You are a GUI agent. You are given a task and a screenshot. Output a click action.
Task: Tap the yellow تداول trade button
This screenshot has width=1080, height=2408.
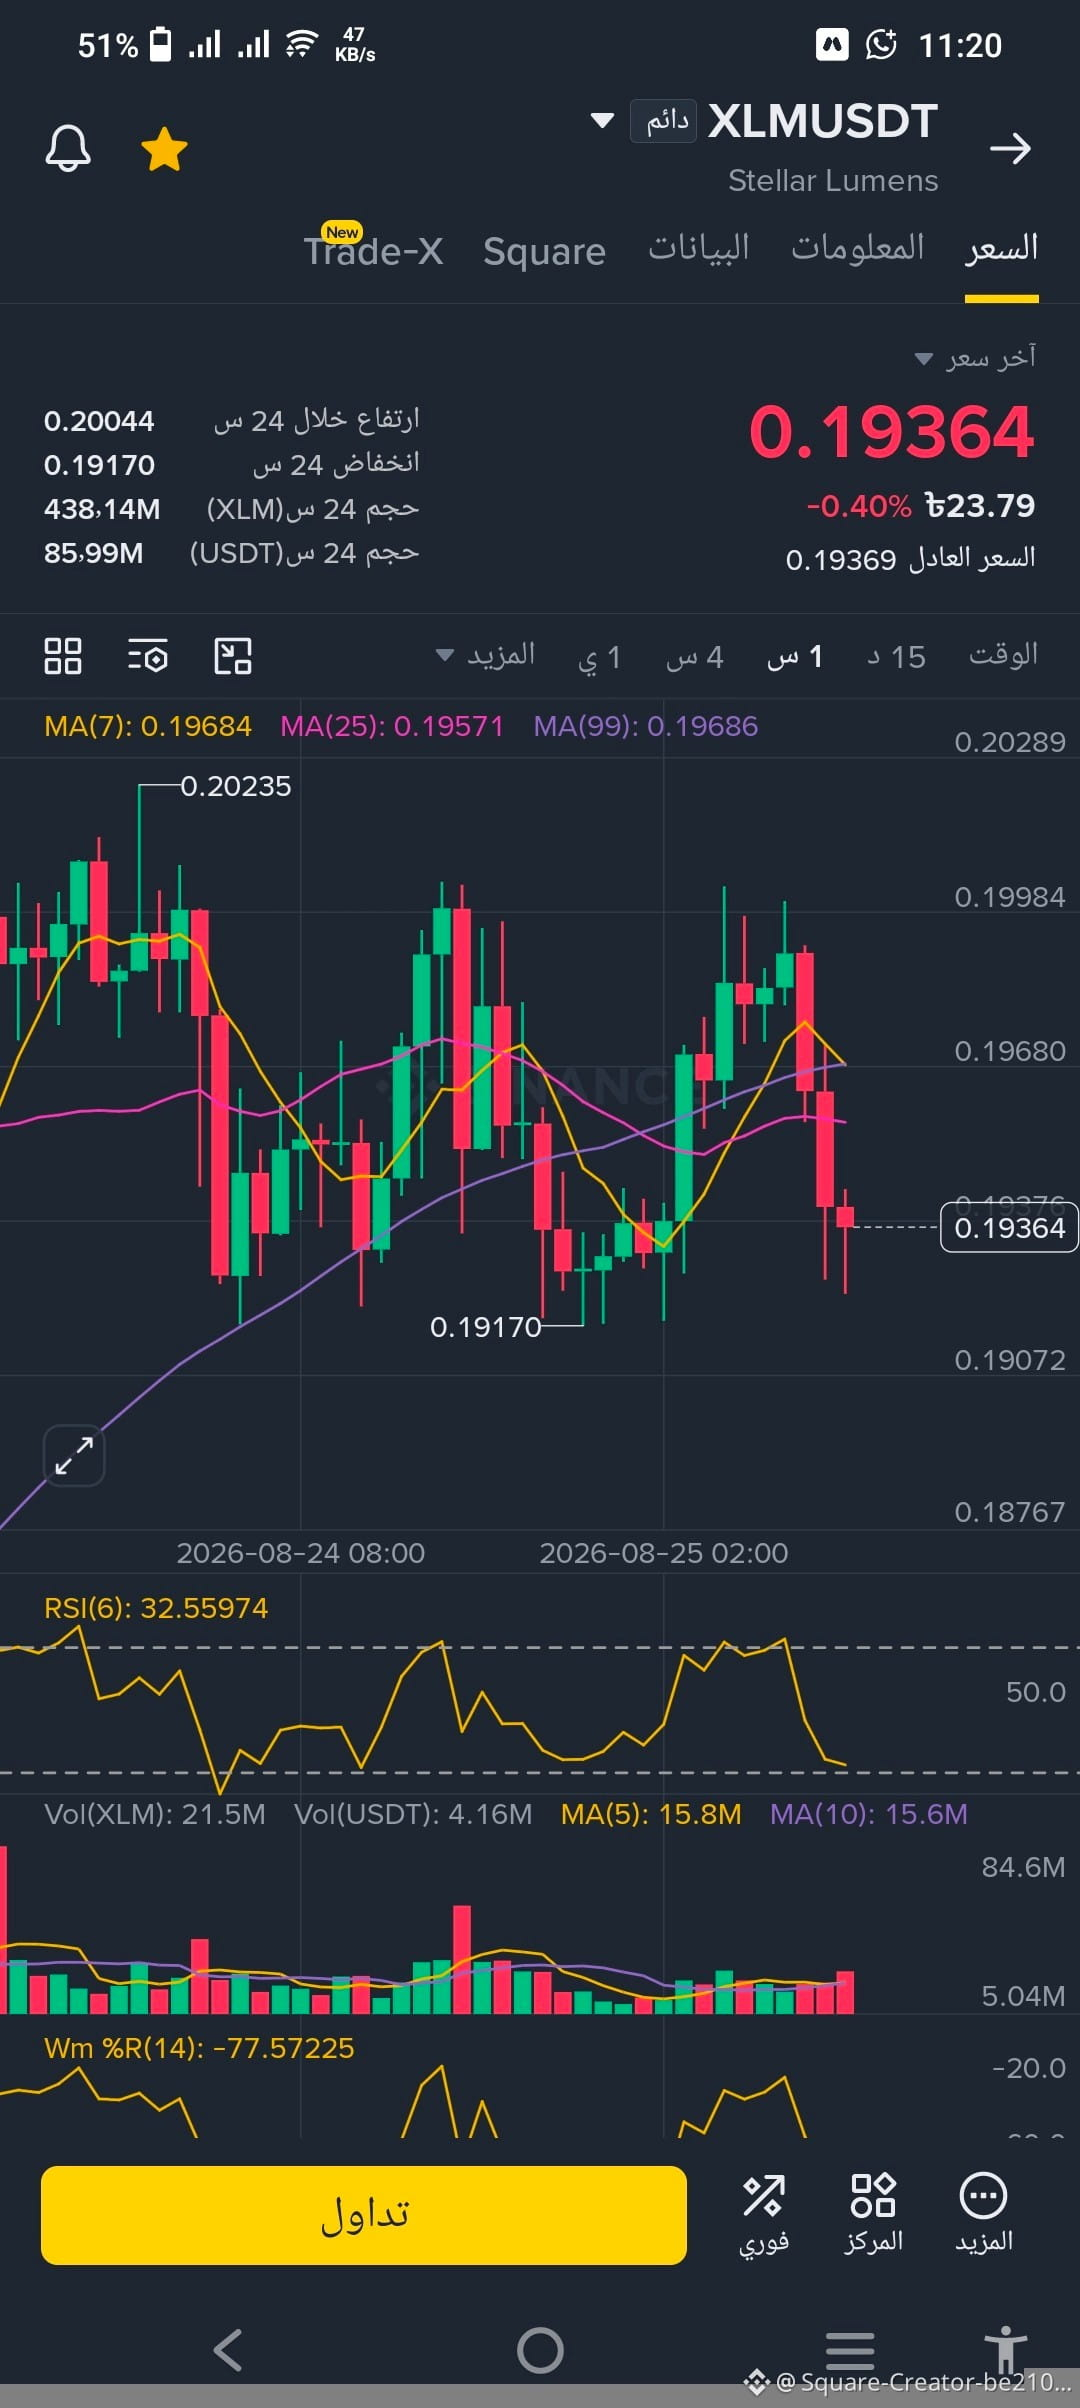click(x=364, y=2215)
